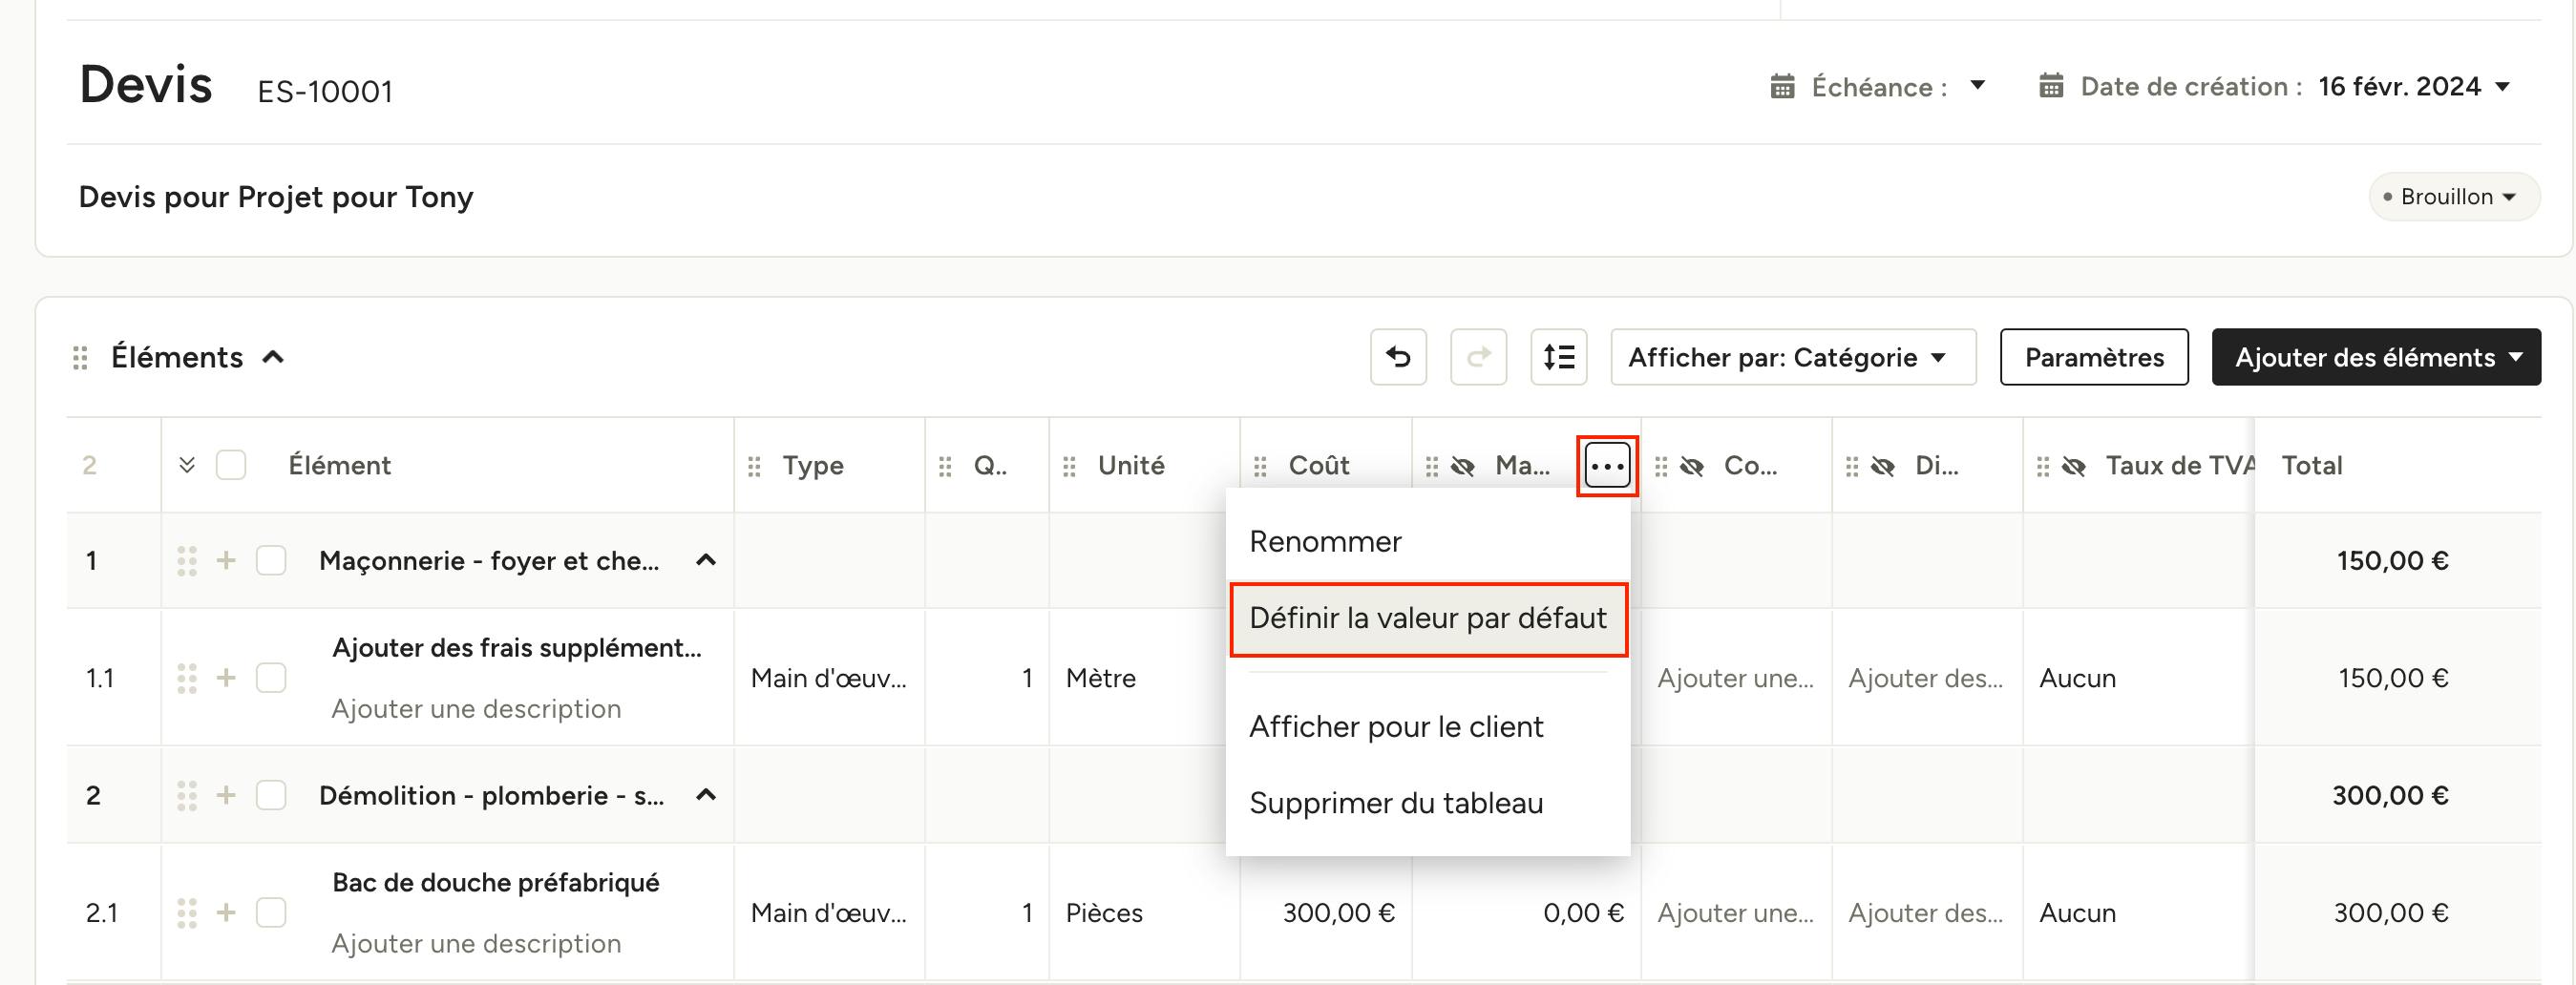The height and width of the screenshot is (985, 2576).
Task: Toggle hidden-eye icon on Taux de TVA column
Action: [x=2074, y=466]
